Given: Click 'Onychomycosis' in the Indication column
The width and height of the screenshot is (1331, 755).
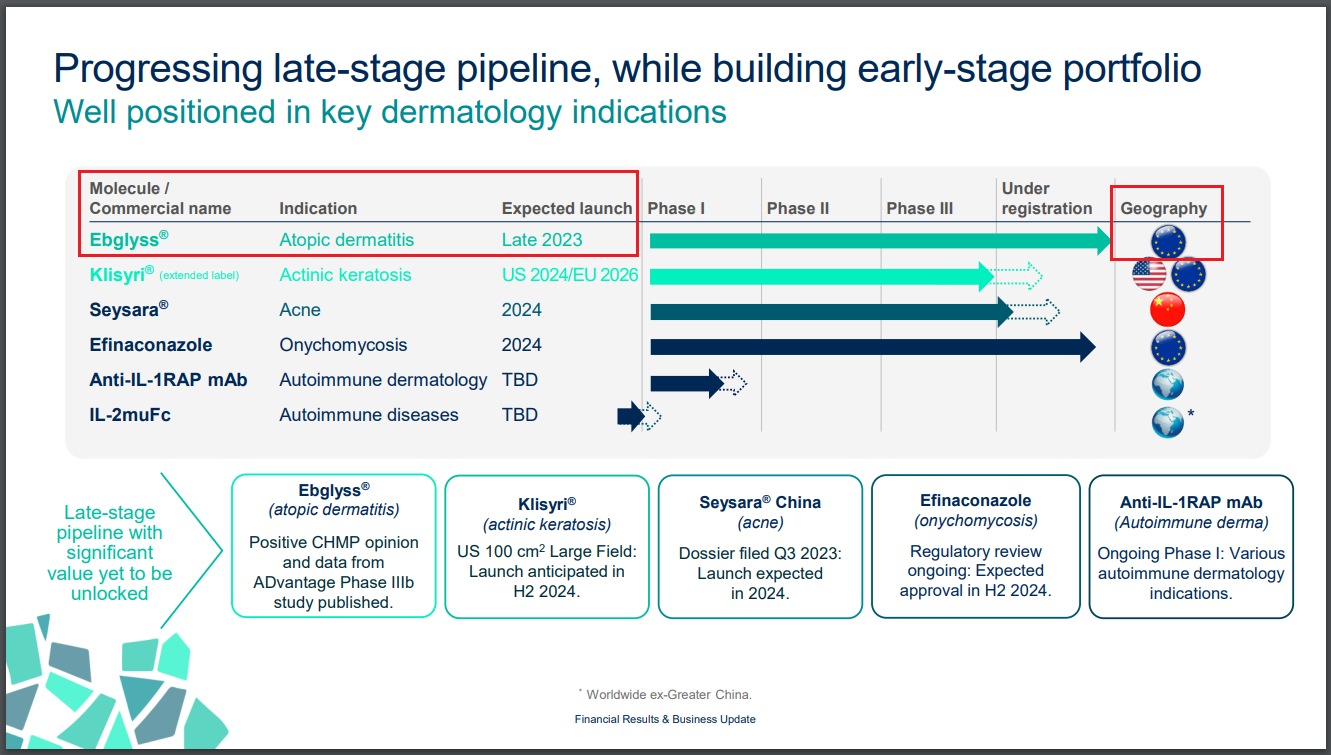Looking at the screenshot, I should [x=343, y=345].
